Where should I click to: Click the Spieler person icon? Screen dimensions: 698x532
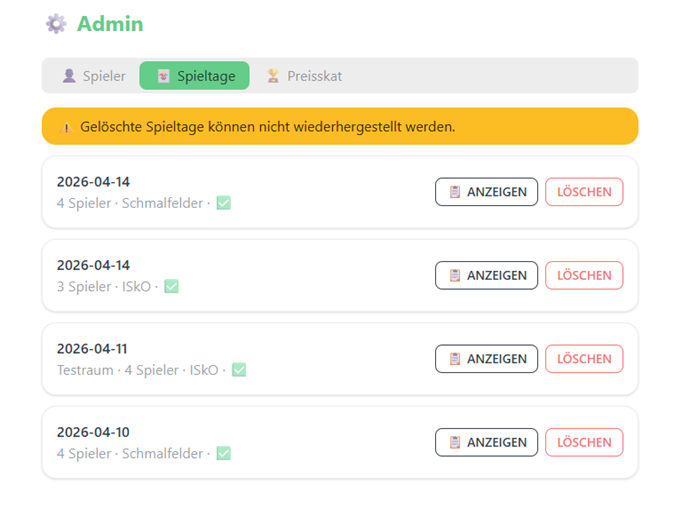tap(69, 76)
